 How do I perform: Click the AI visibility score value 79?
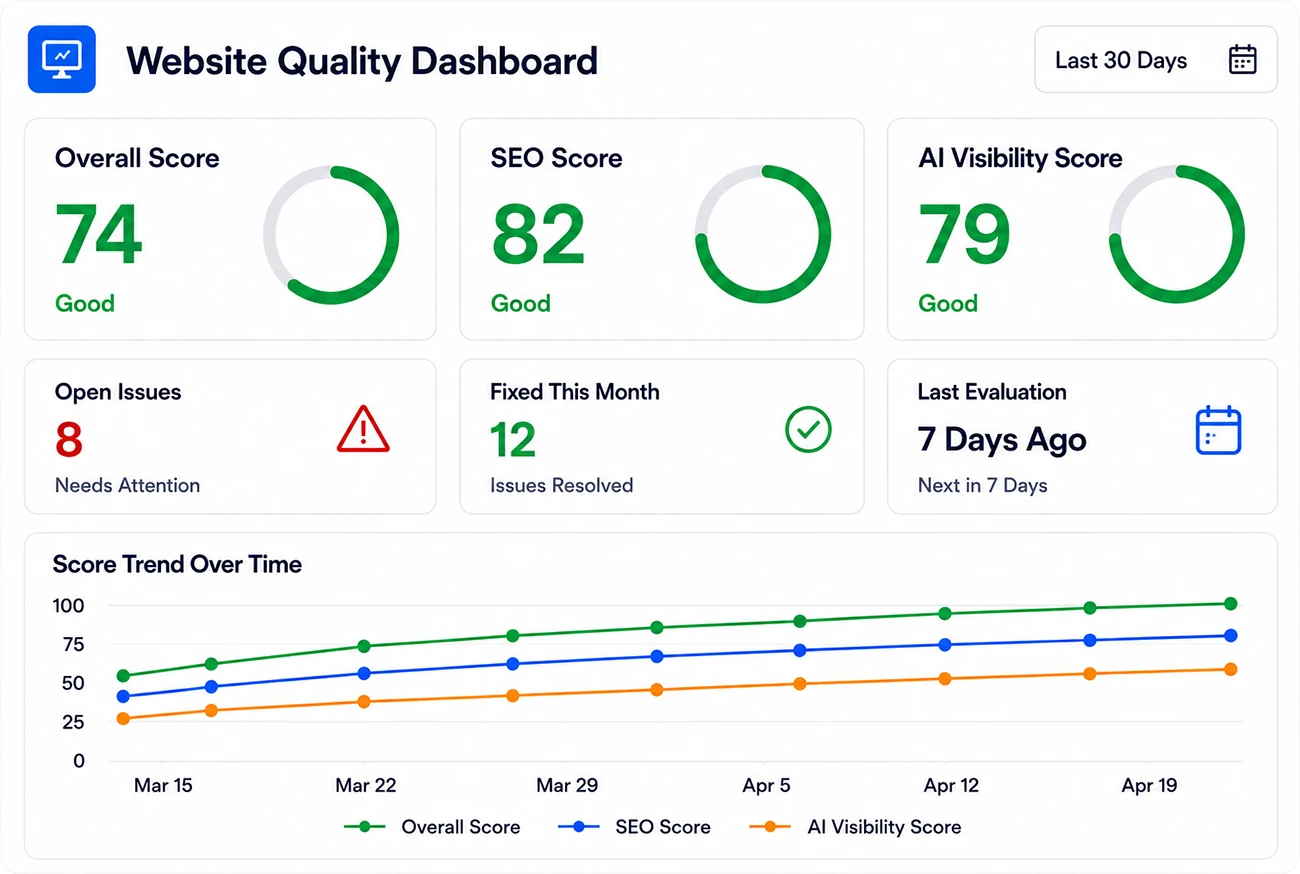(965, 235)
